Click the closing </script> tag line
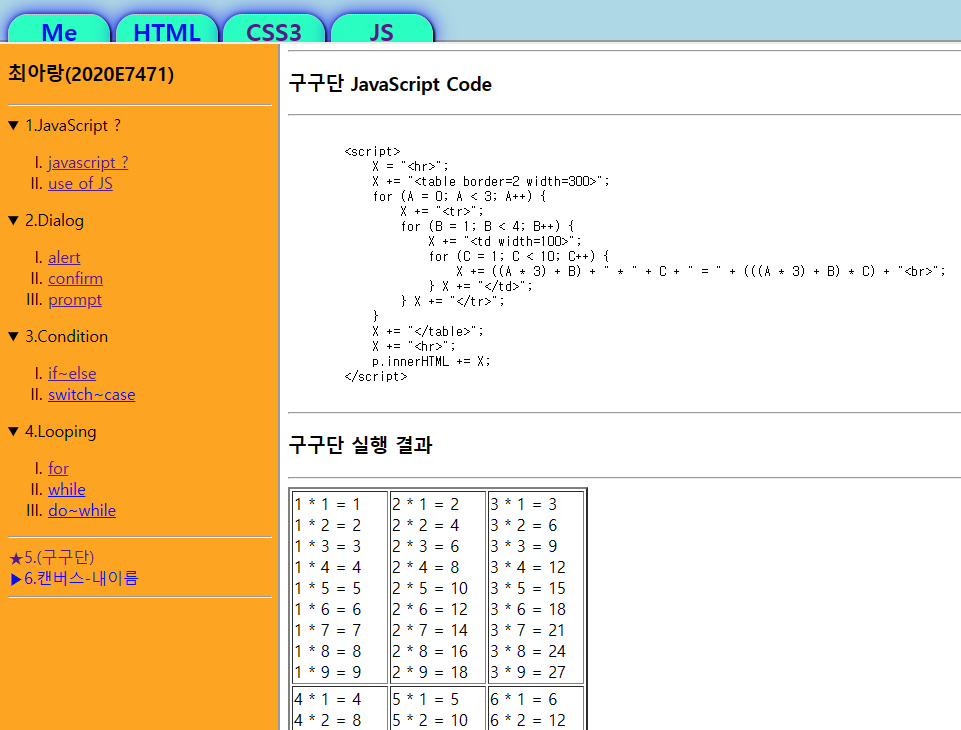 tap(376, 376)
